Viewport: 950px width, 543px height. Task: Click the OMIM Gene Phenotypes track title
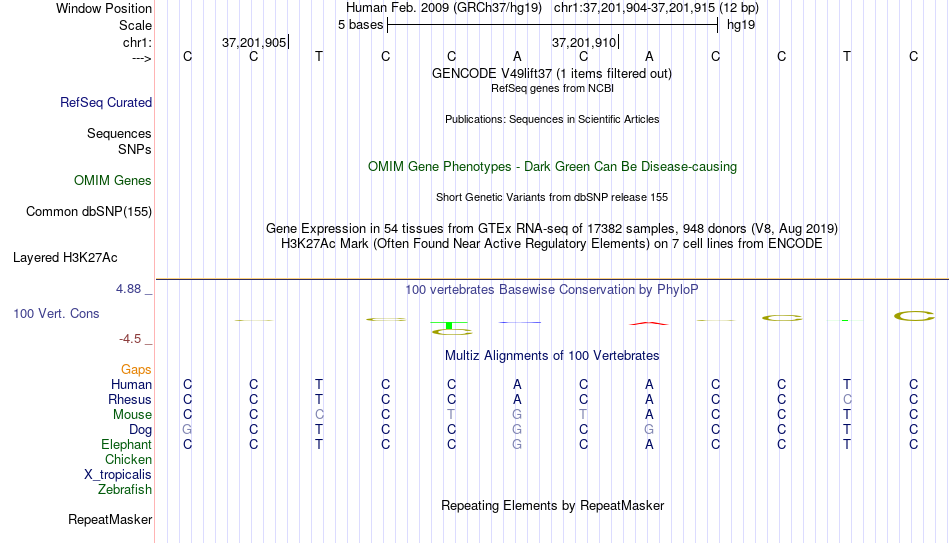coord(552,167)
